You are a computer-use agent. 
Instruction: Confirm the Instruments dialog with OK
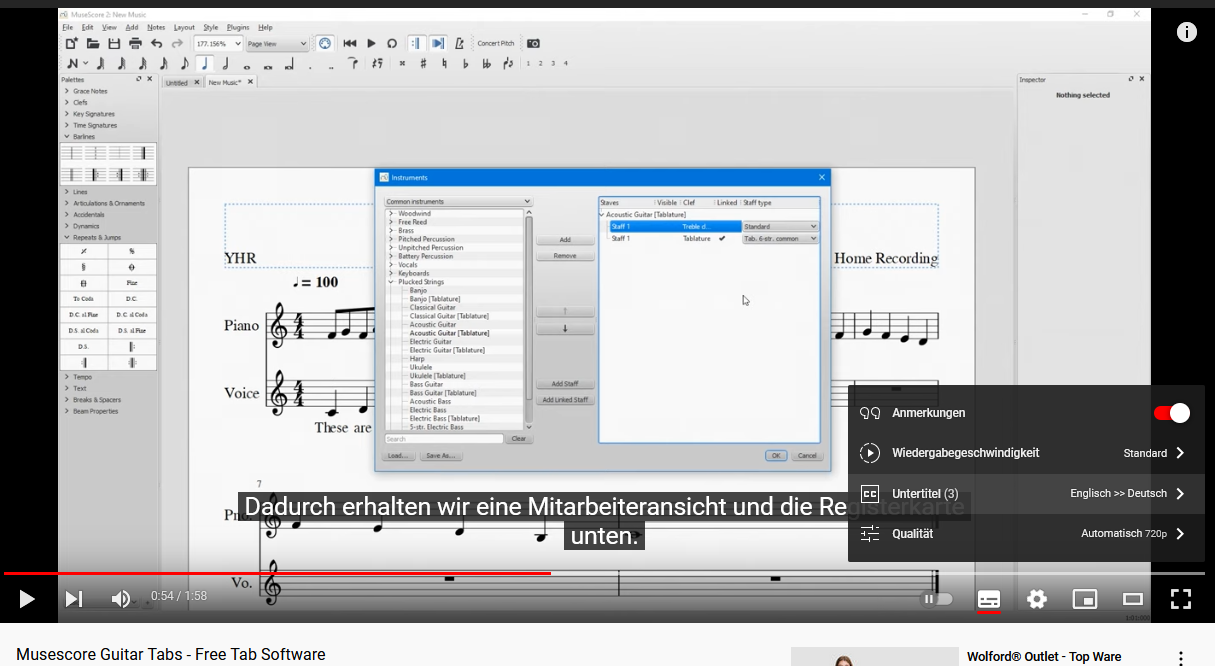point(776,455)
